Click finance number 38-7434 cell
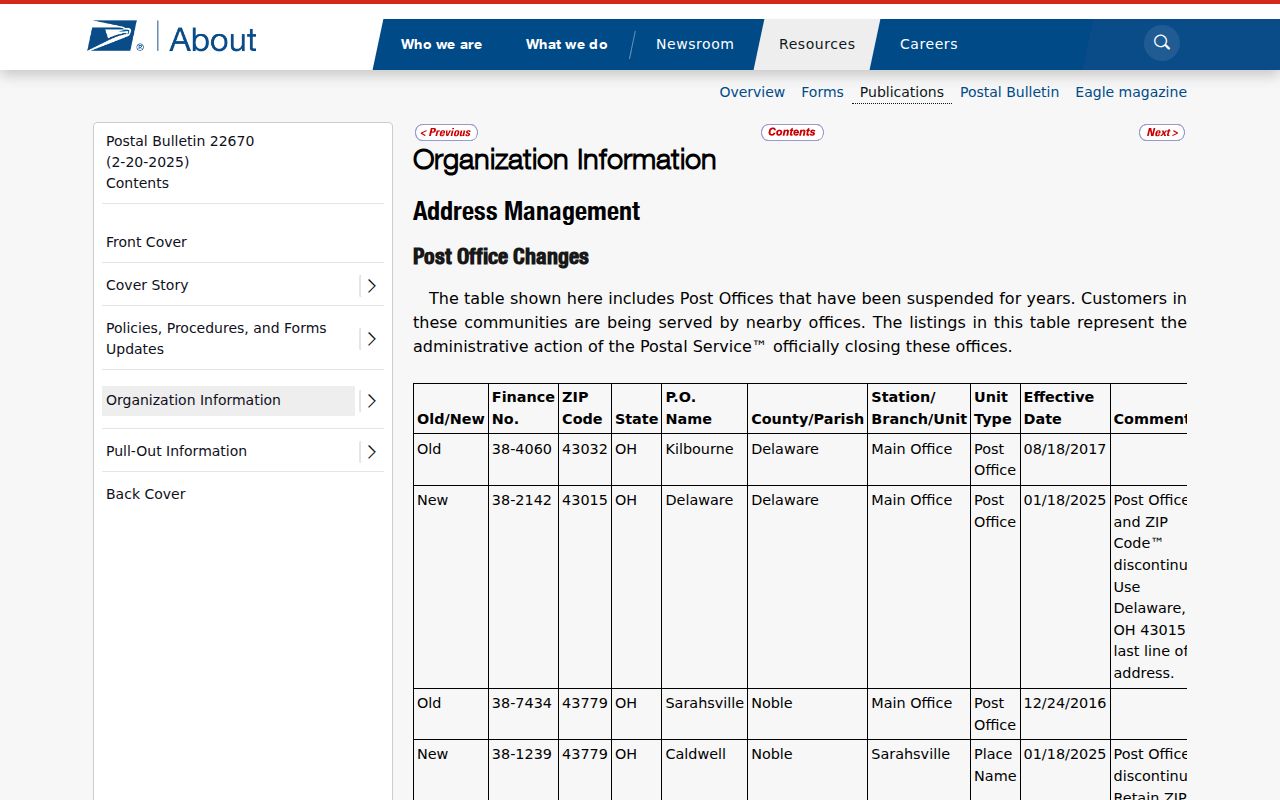The image size is (1280, 800). [x=522, y=714]
